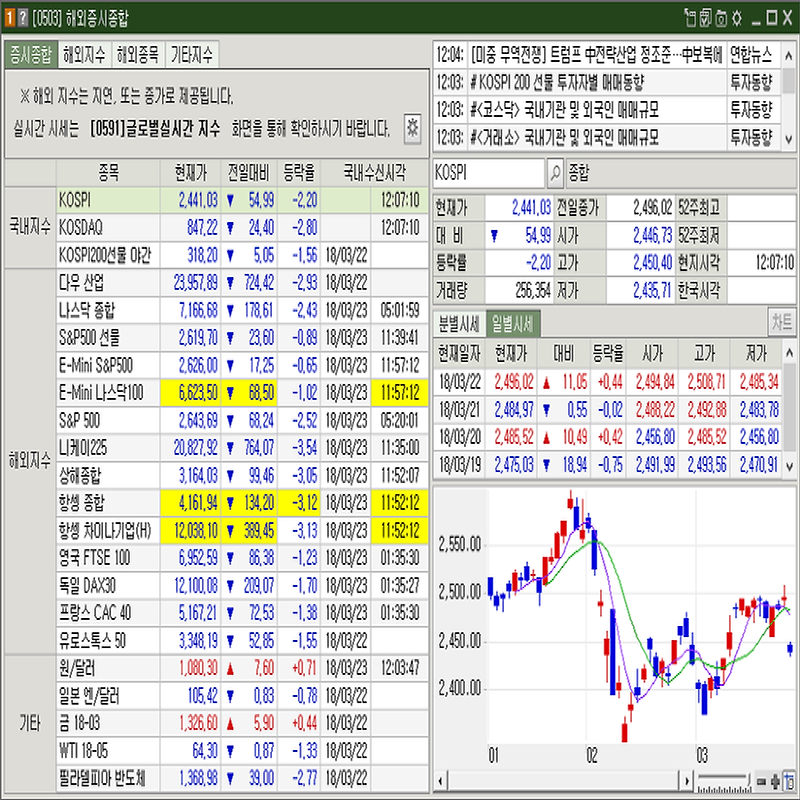Click the orange number 1 icon in title bar

pyautogui.click(x=9, y=17)
